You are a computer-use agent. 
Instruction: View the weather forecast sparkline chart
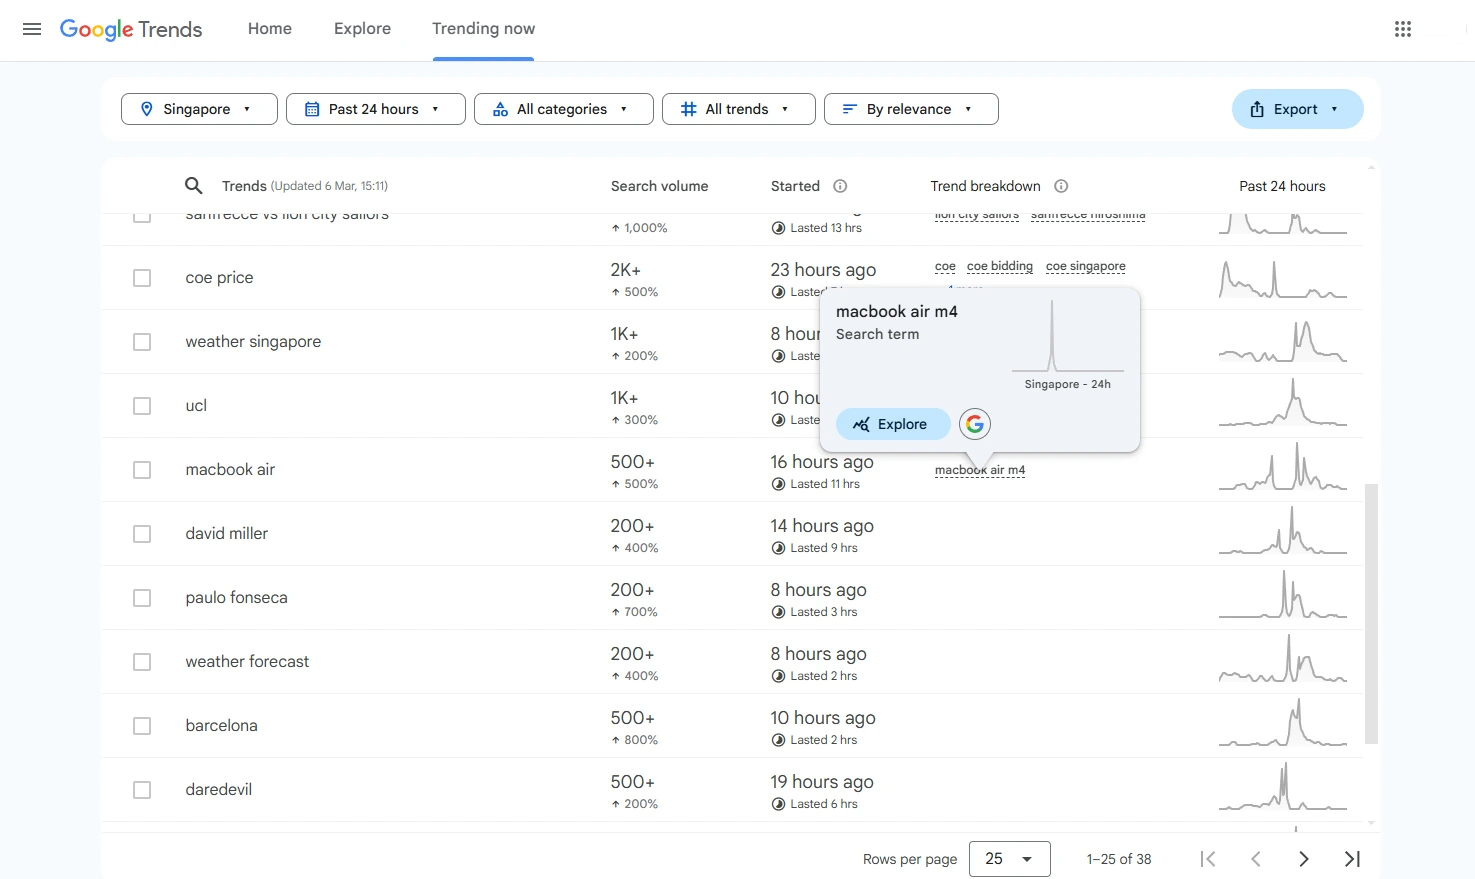[1283, 660]
